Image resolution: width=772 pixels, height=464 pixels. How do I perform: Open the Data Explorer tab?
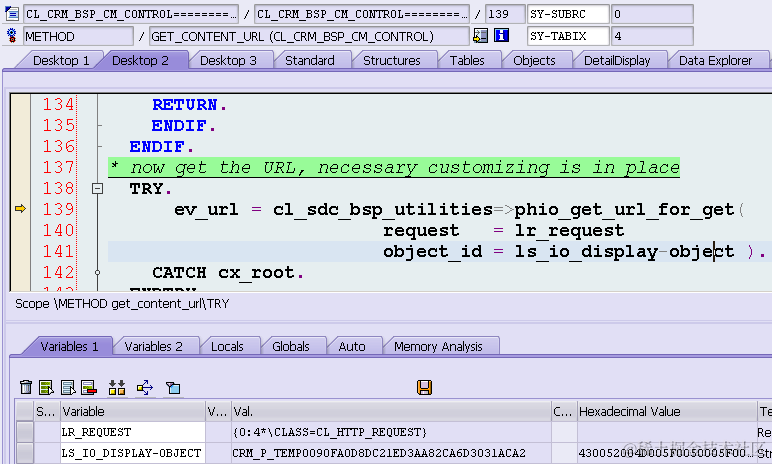coord(715,61)
